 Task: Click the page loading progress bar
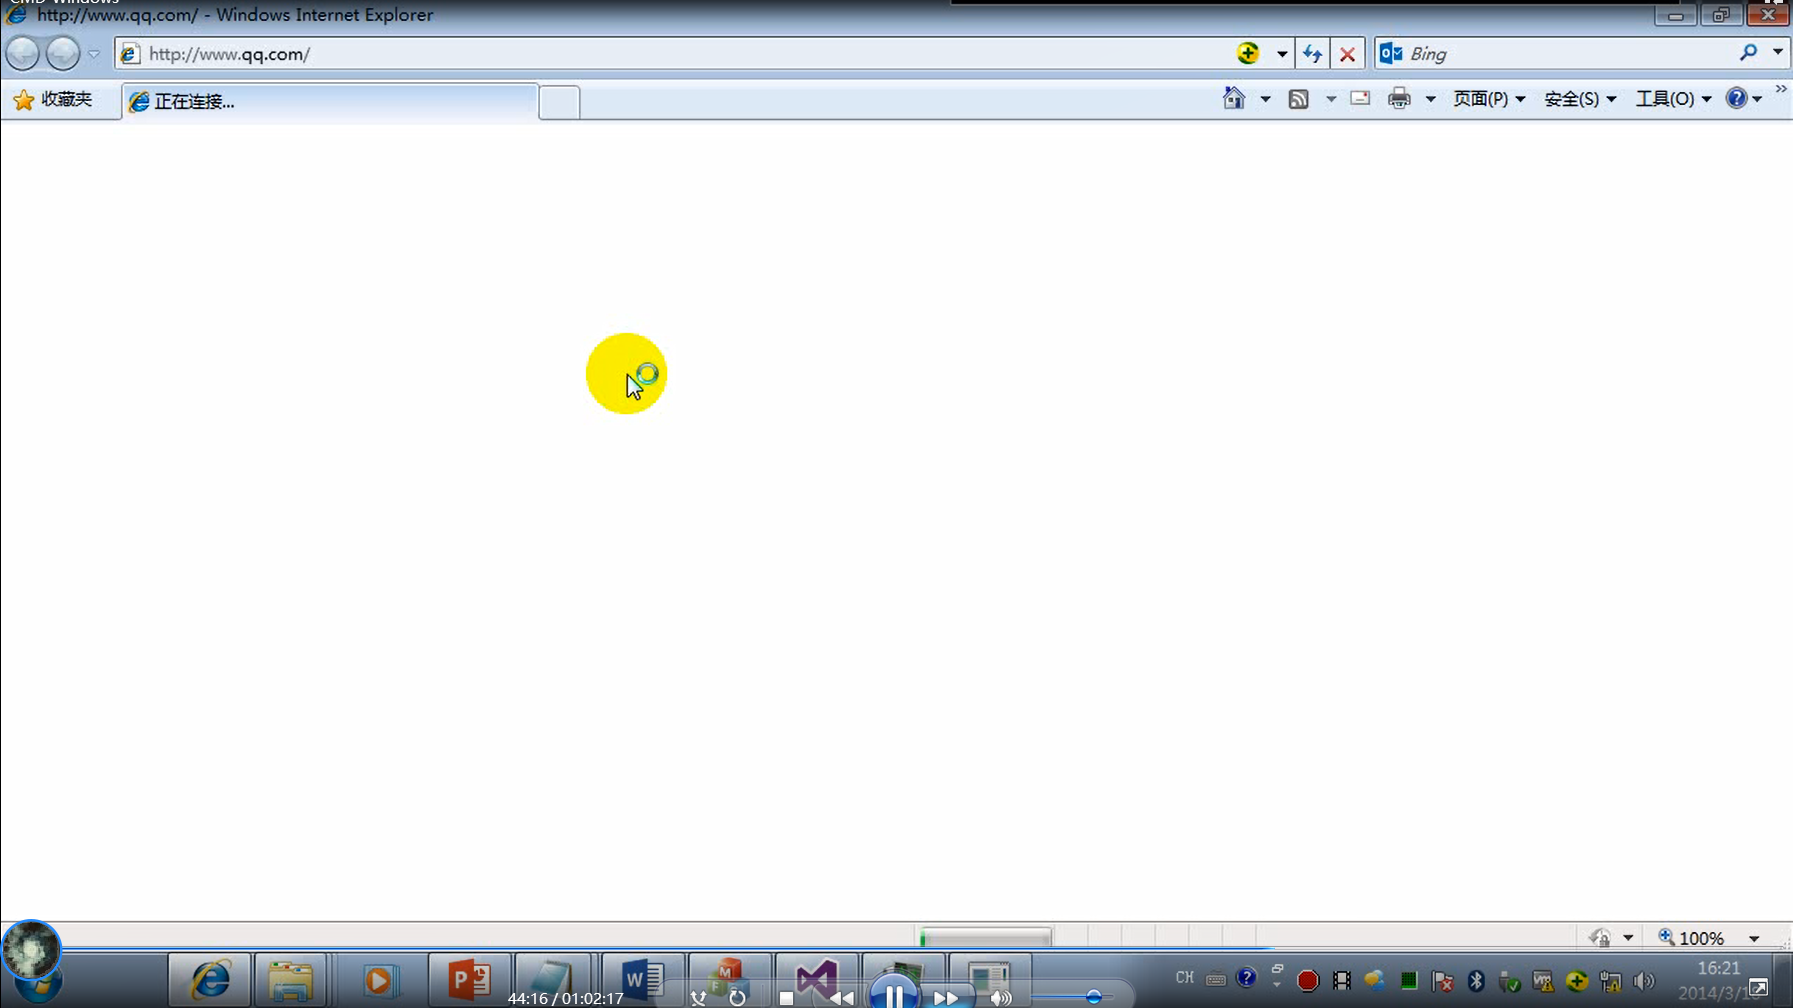click(985, 938)
